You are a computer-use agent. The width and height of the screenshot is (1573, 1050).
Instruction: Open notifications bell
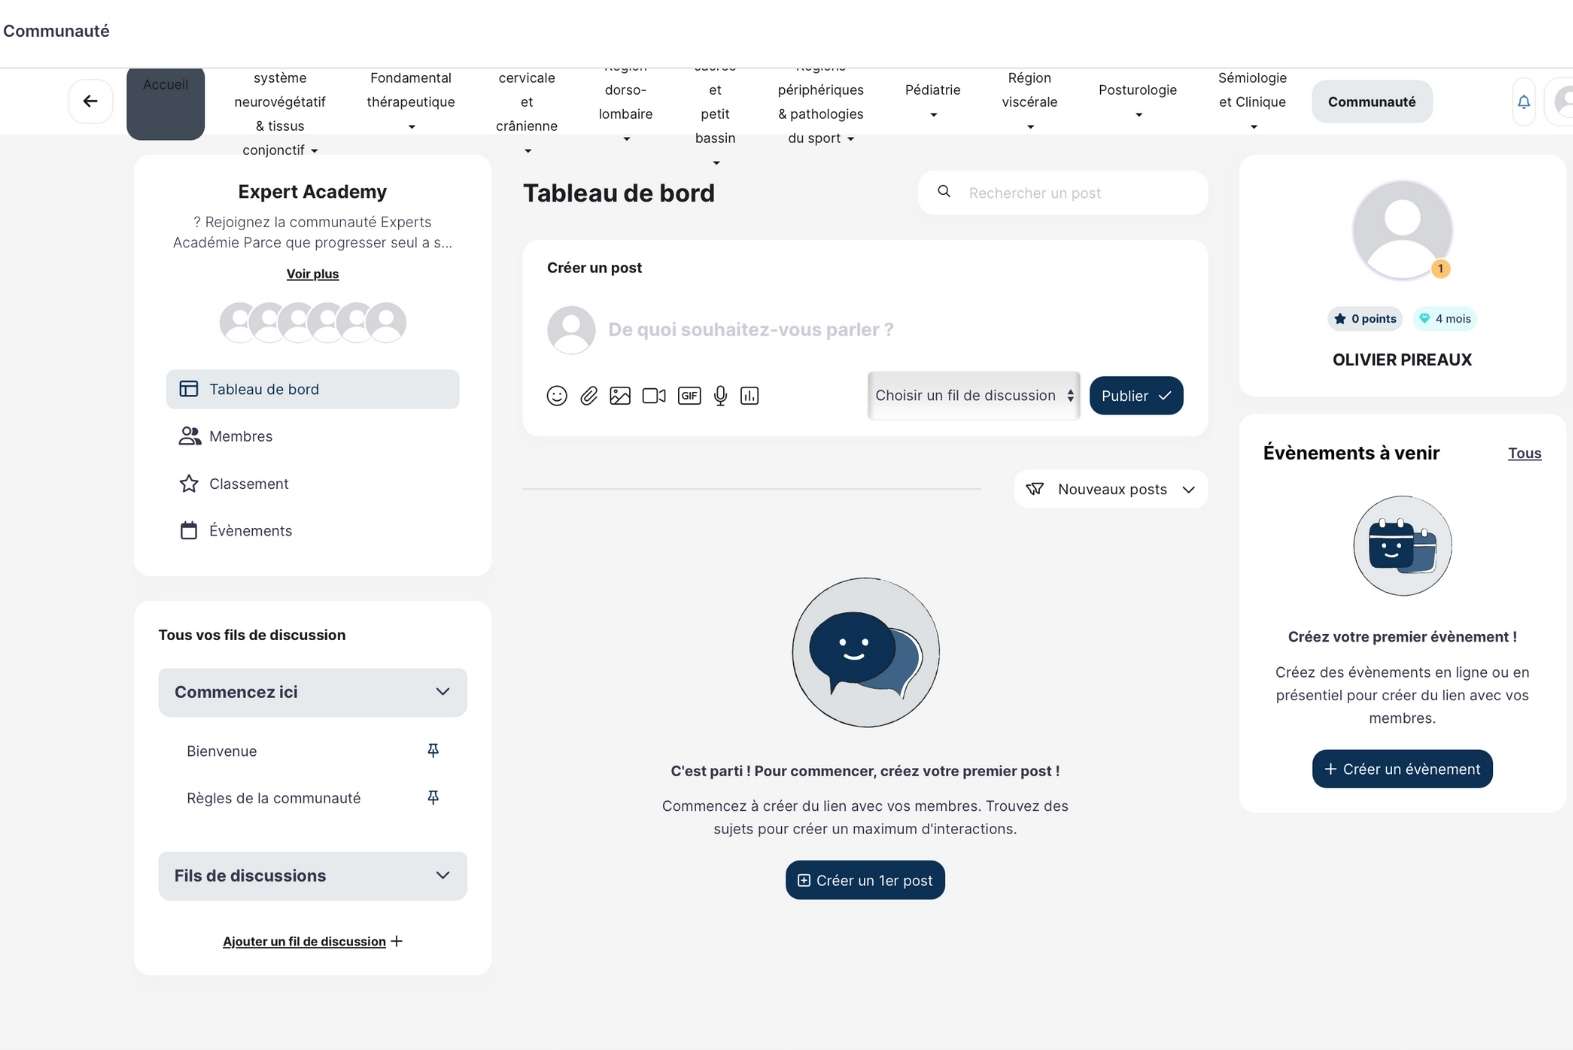(x=1523, y=102)
